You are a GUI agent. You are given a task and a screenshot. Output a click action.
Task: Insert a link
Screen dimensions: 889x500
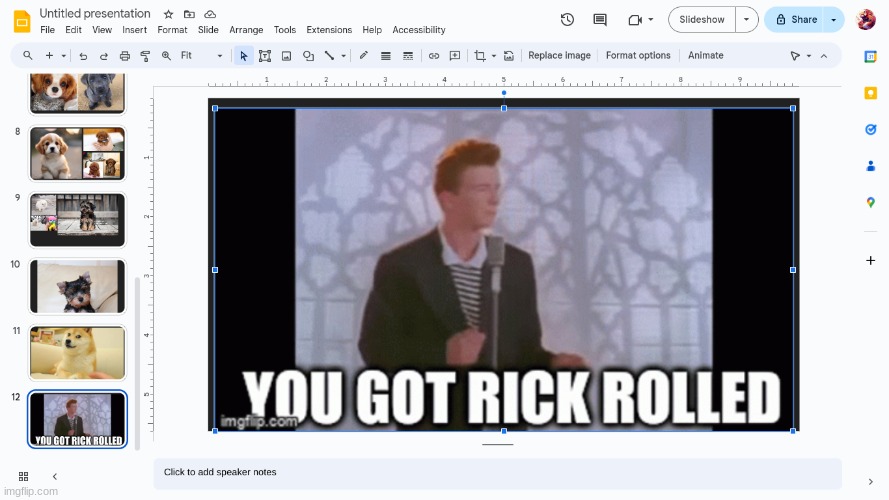tap(434, 56)
